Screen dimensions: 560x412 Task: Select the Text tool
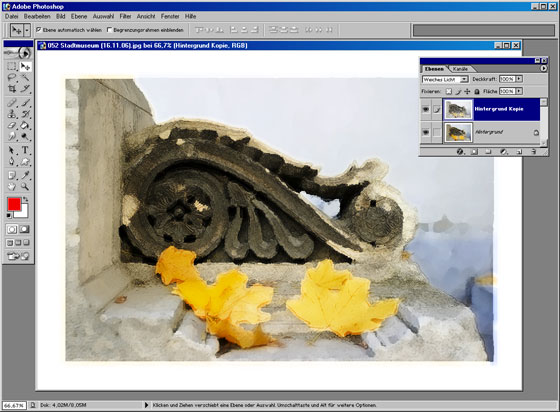(x=25, y=150)
